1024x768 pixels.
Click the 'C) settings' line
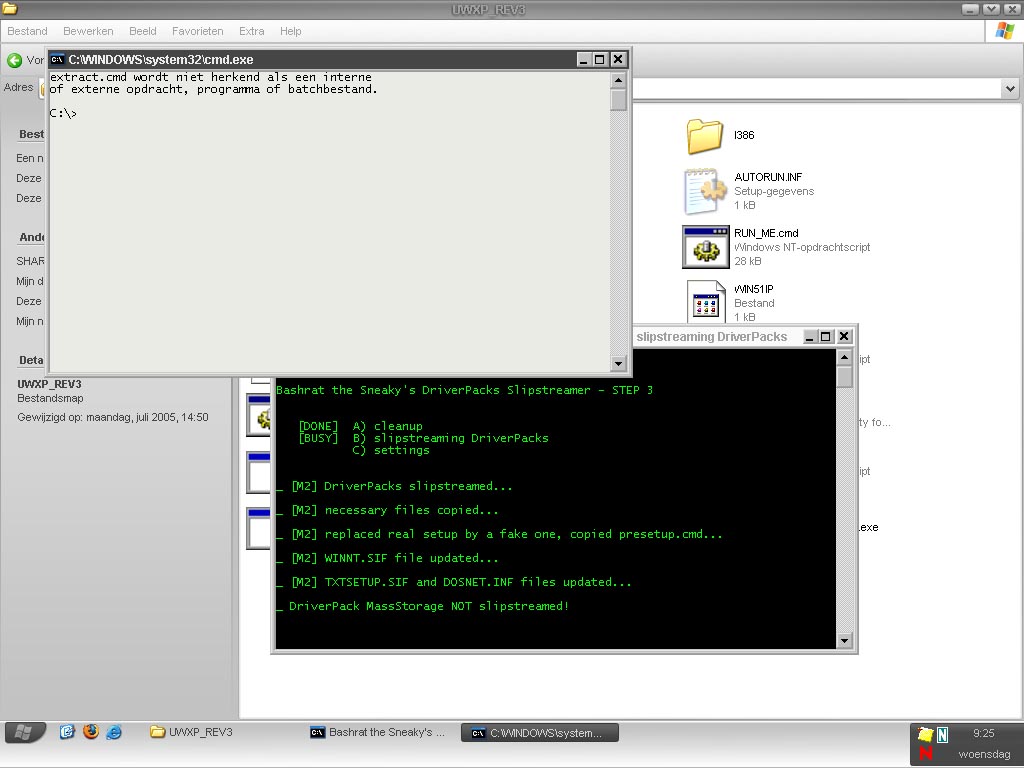click(x=391, y=450)
